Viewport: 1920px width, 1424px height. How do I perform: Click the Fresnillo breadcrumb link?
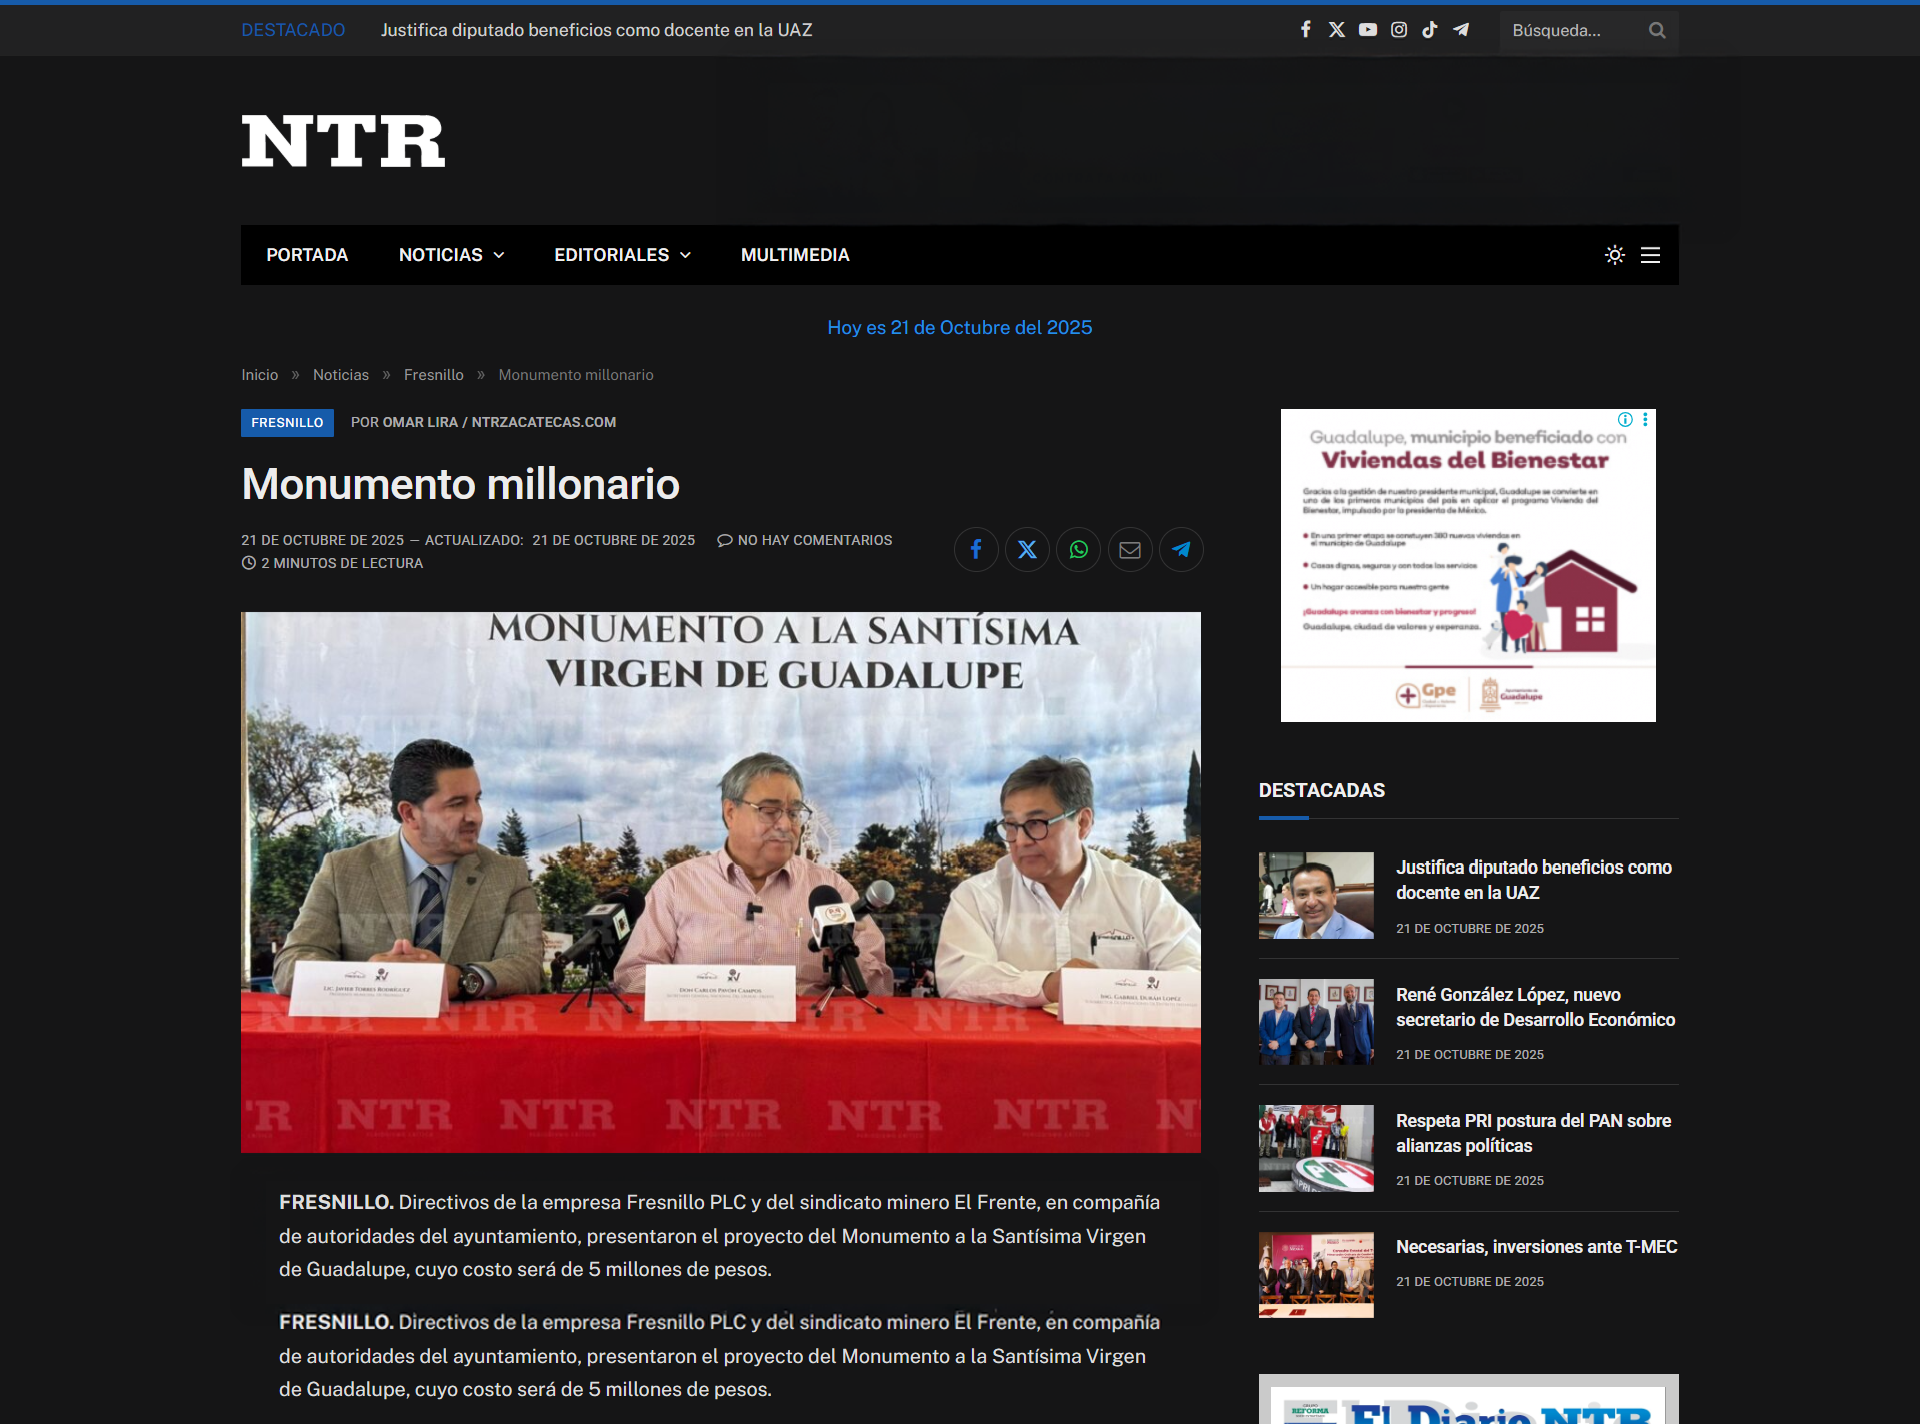pyautogui.click(x=434, y=375)
